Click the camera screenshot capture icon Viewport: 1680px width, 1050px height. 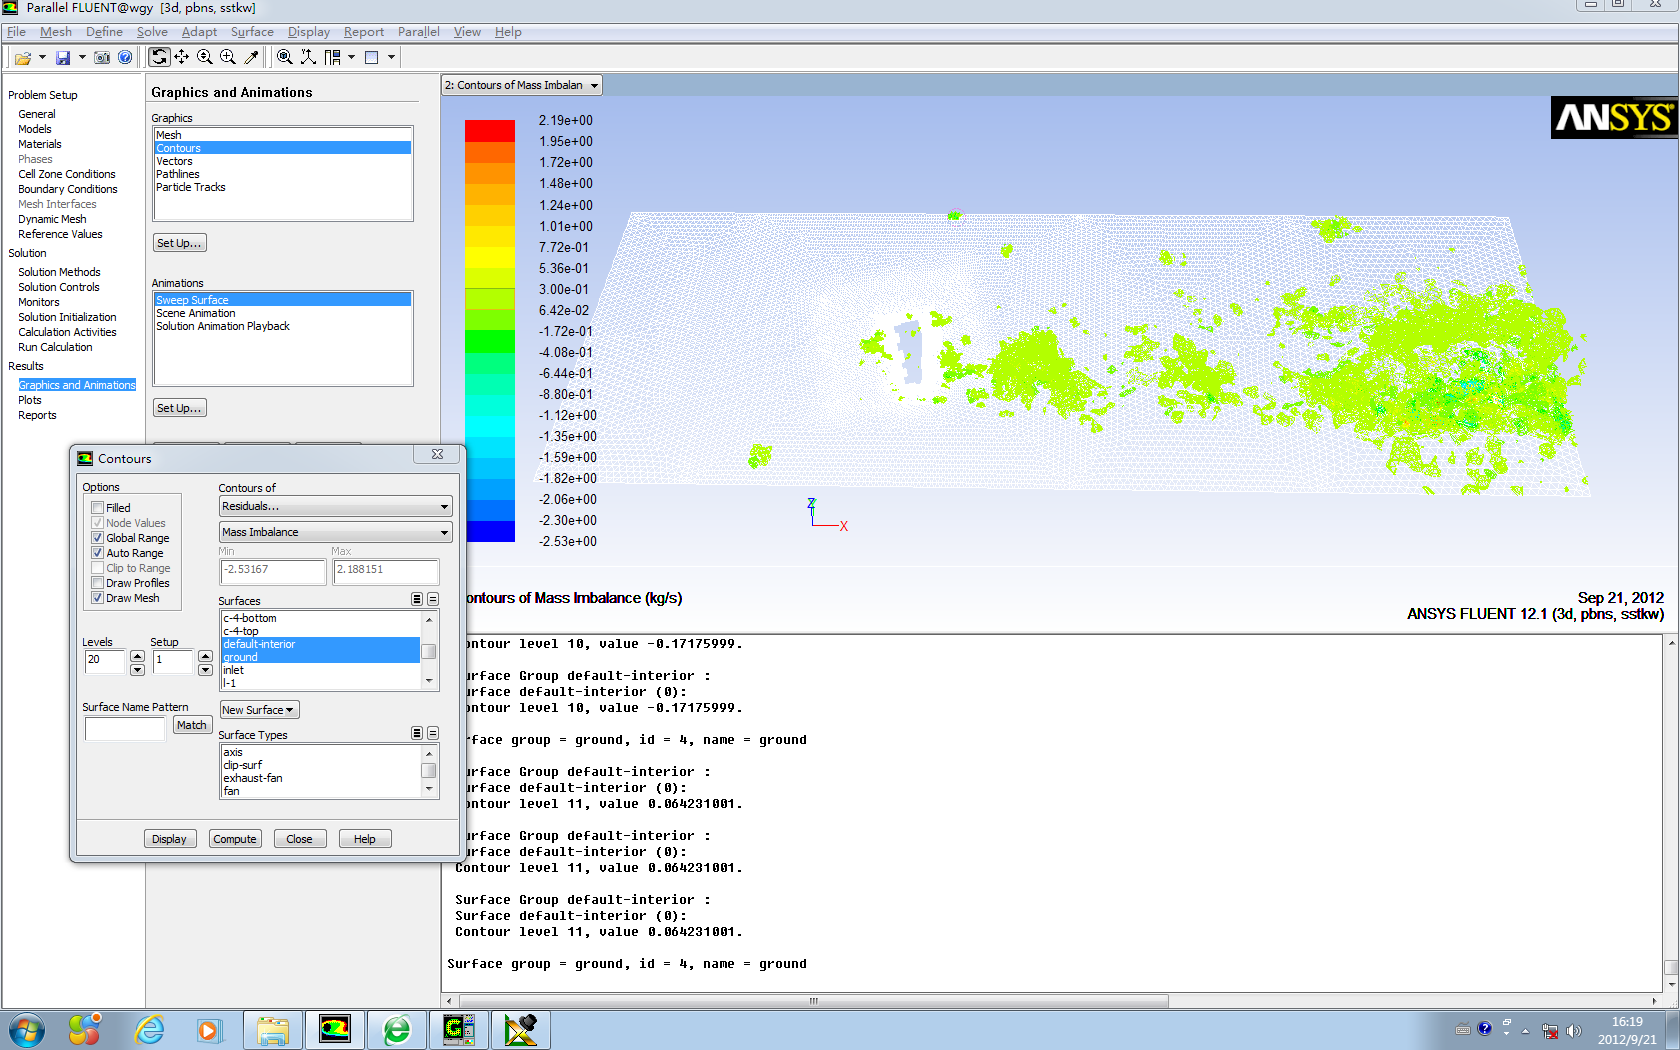102,58
